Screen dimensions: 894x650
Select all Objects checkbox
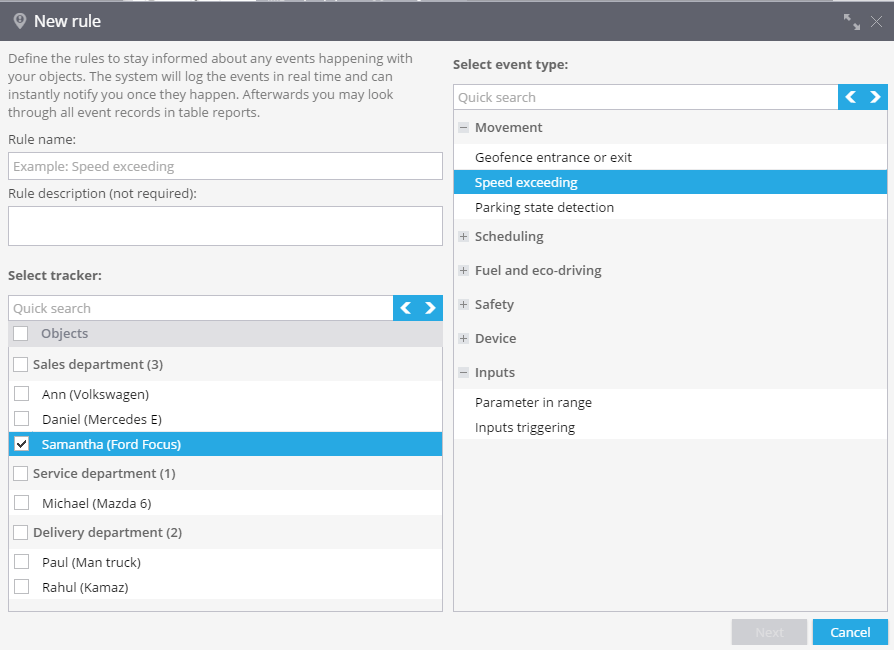pos(21,334)
